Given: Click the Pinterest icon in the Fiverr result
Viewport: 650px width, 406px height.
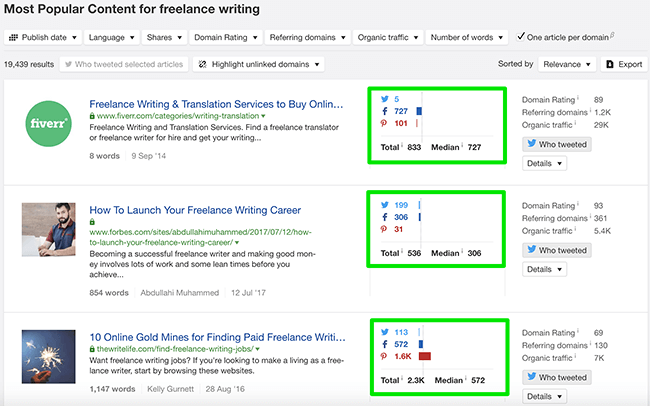Looking at the screenshot, I should click(385, 123).
